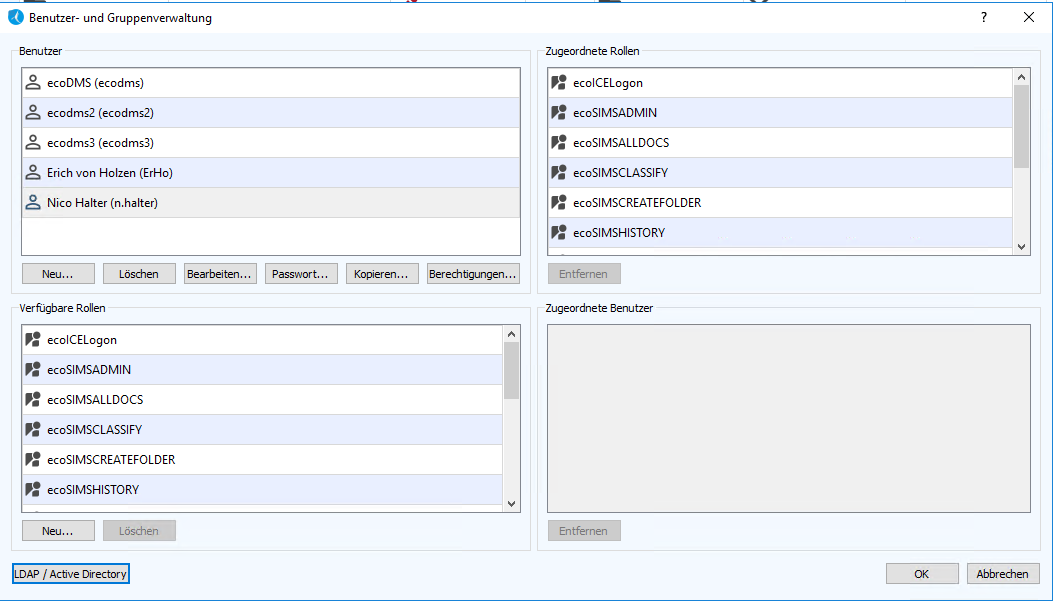
Task: Click role icon of ecoSIMSALLDOCS in Verfügbare Rollen
Action: [x=33, y=400]
